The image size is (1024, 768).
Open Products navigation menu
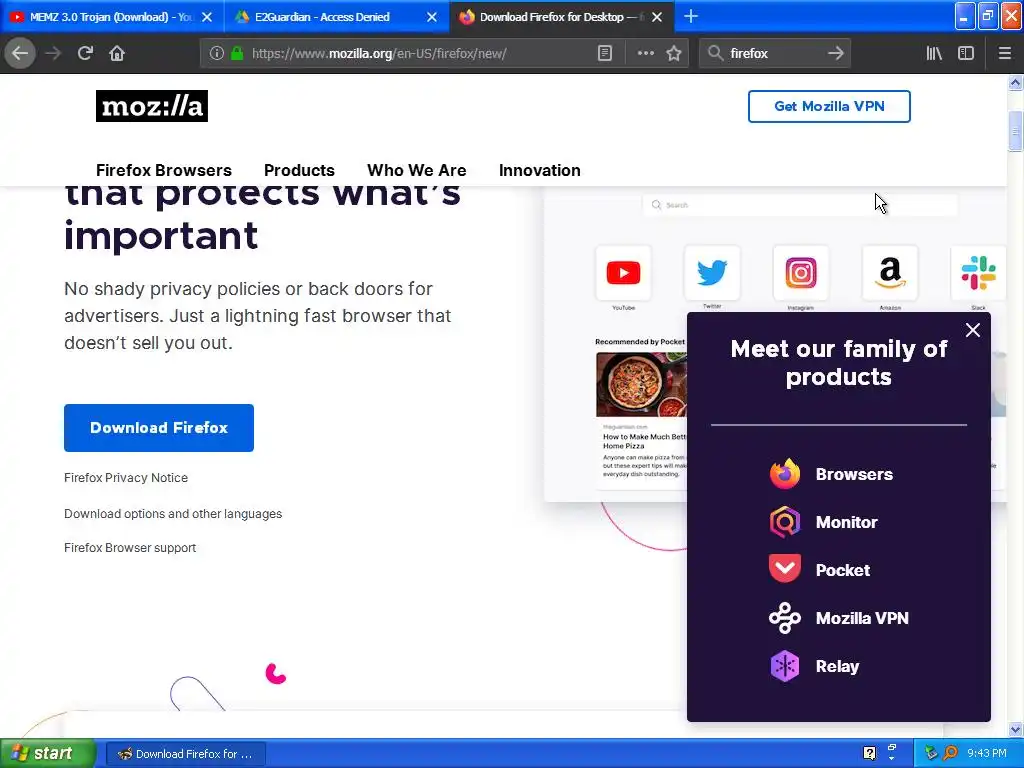coord(299,170)
